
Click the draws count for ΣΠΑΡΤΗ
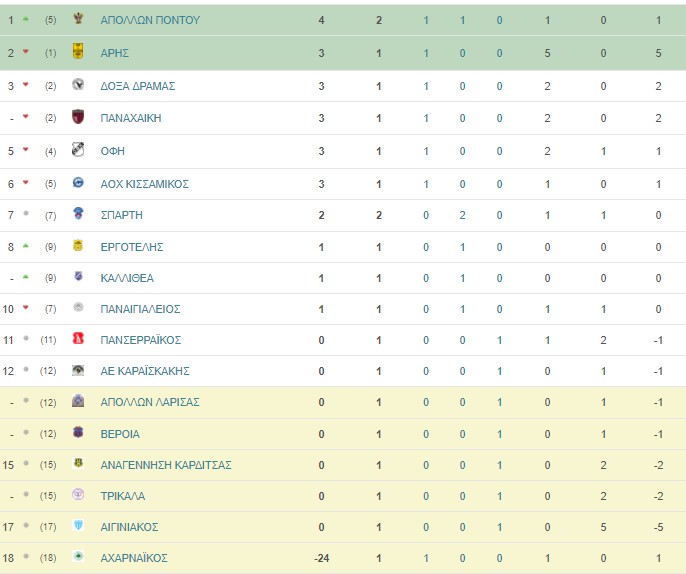(462, 215)
